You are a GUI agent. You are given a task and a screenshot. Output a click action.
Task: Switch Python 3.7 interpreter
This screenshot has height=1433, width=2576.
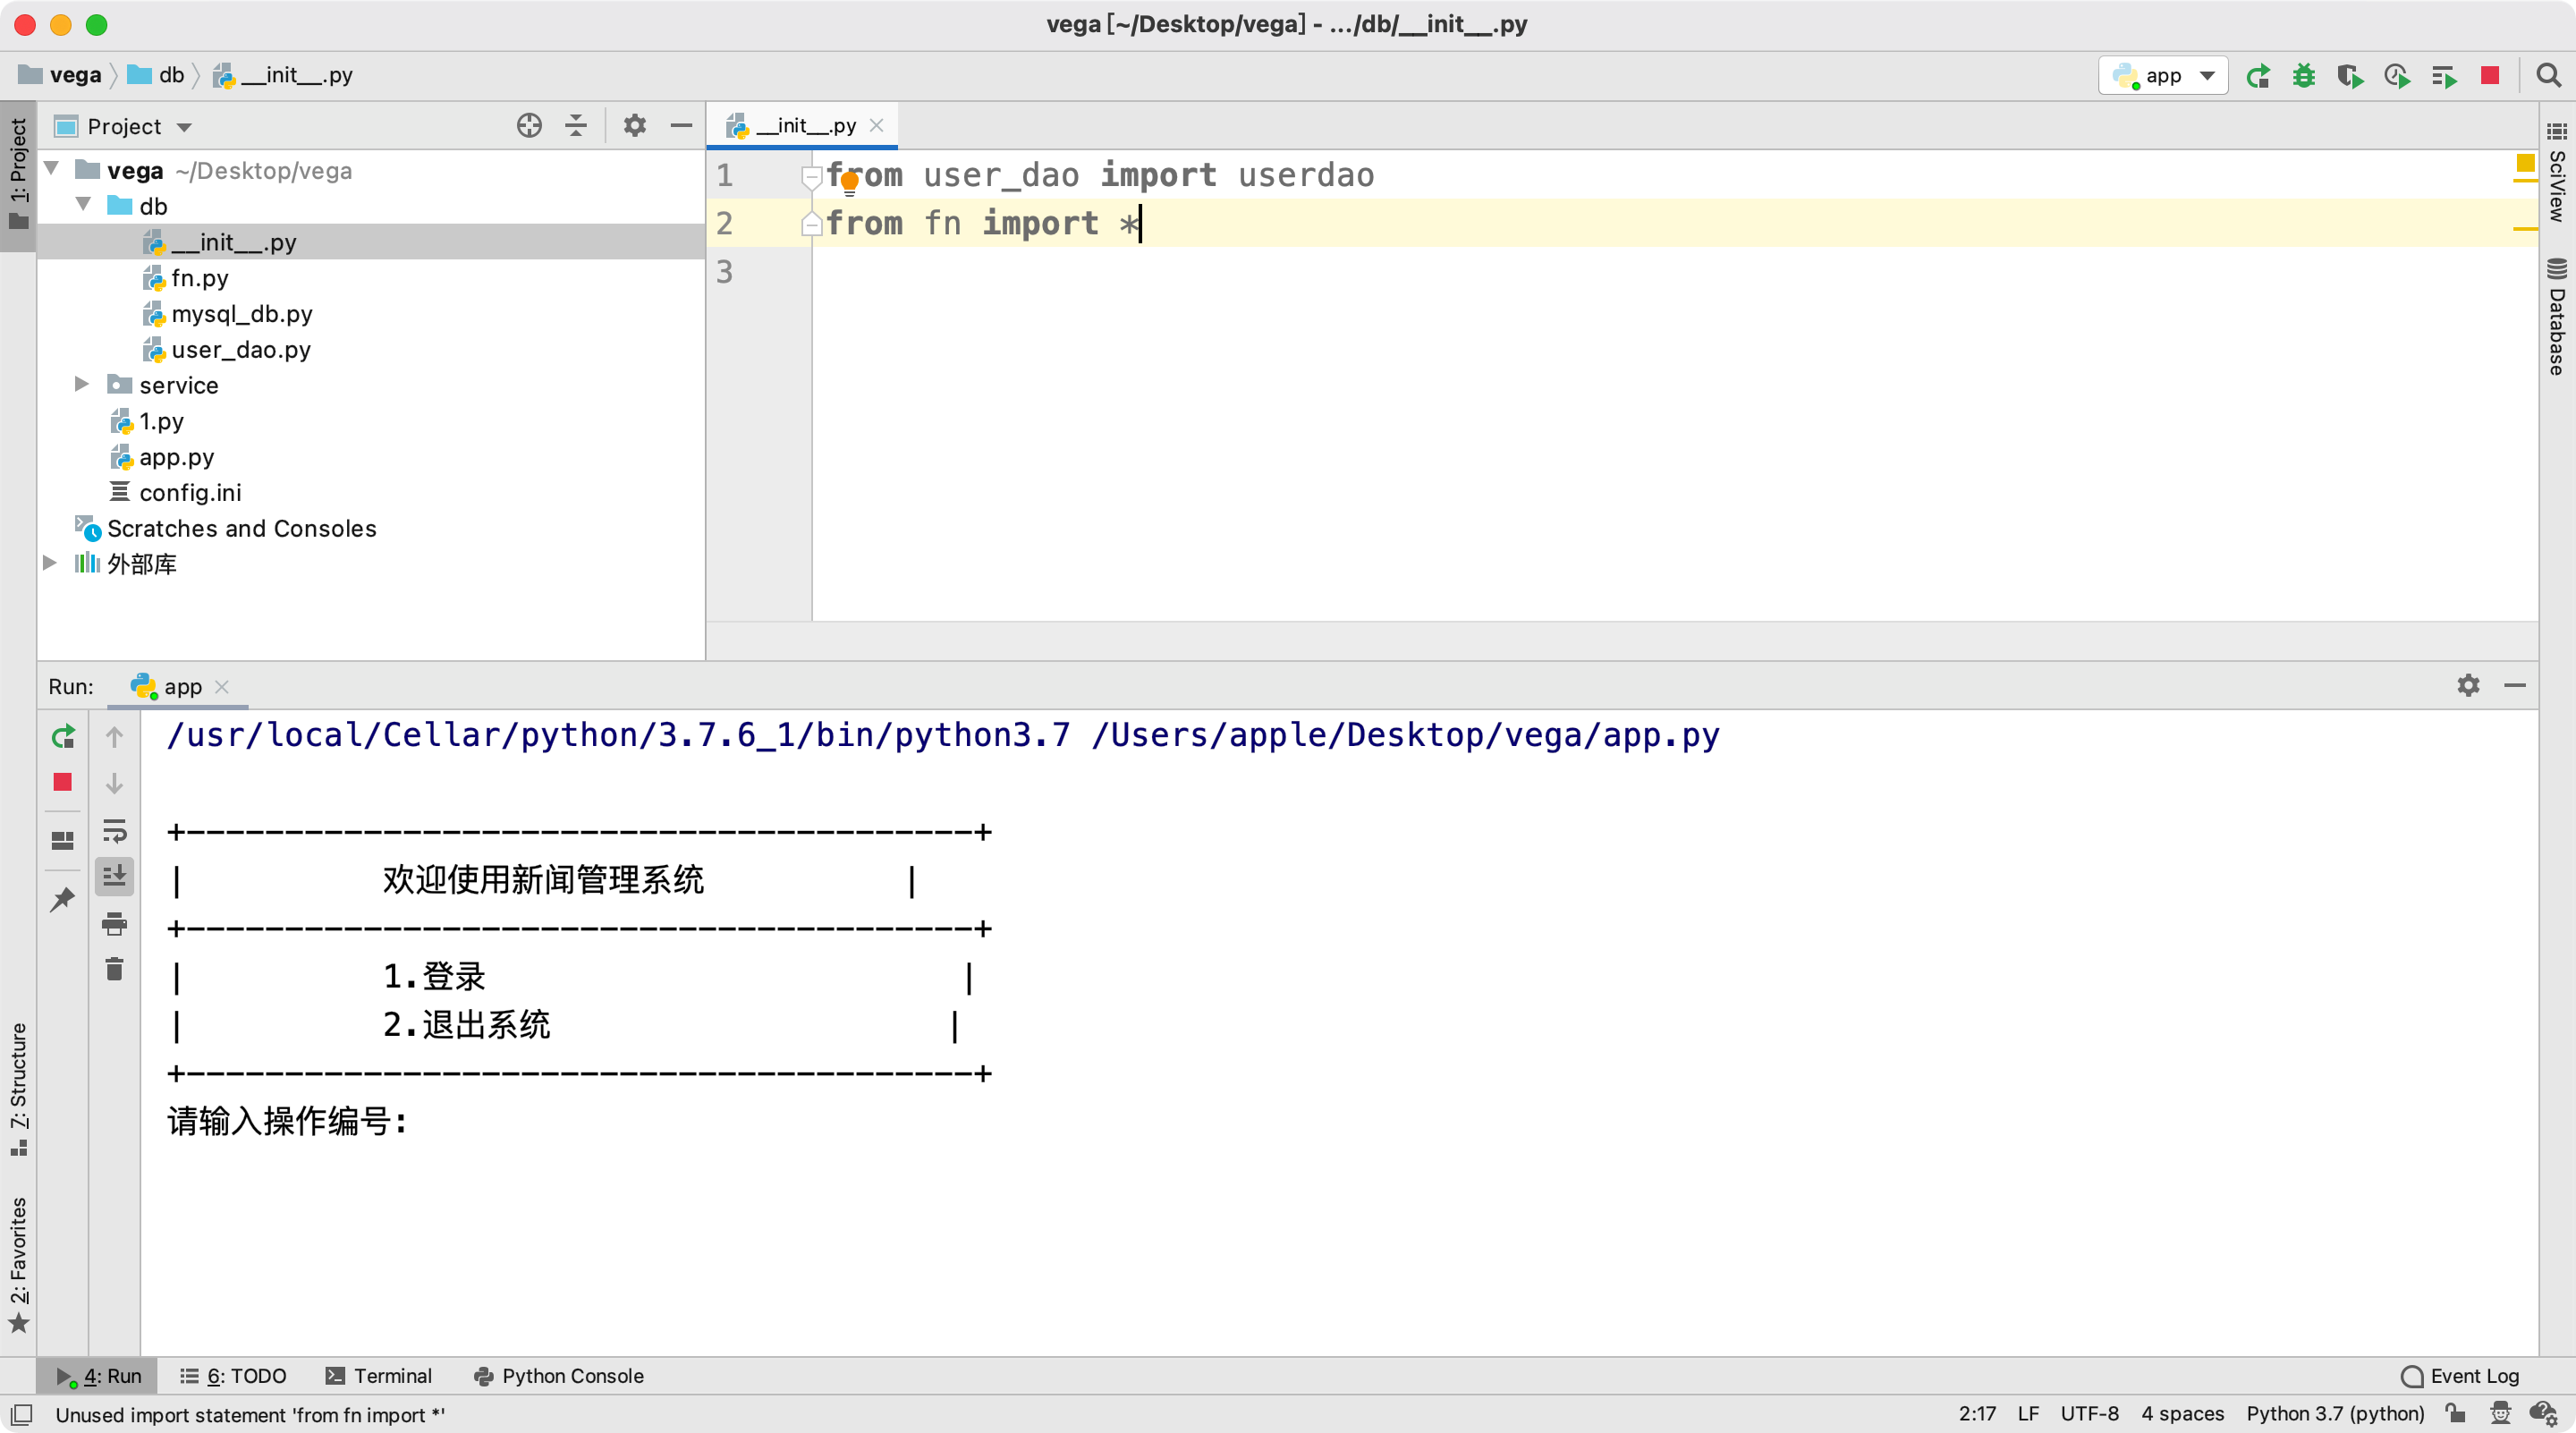2335,1413
